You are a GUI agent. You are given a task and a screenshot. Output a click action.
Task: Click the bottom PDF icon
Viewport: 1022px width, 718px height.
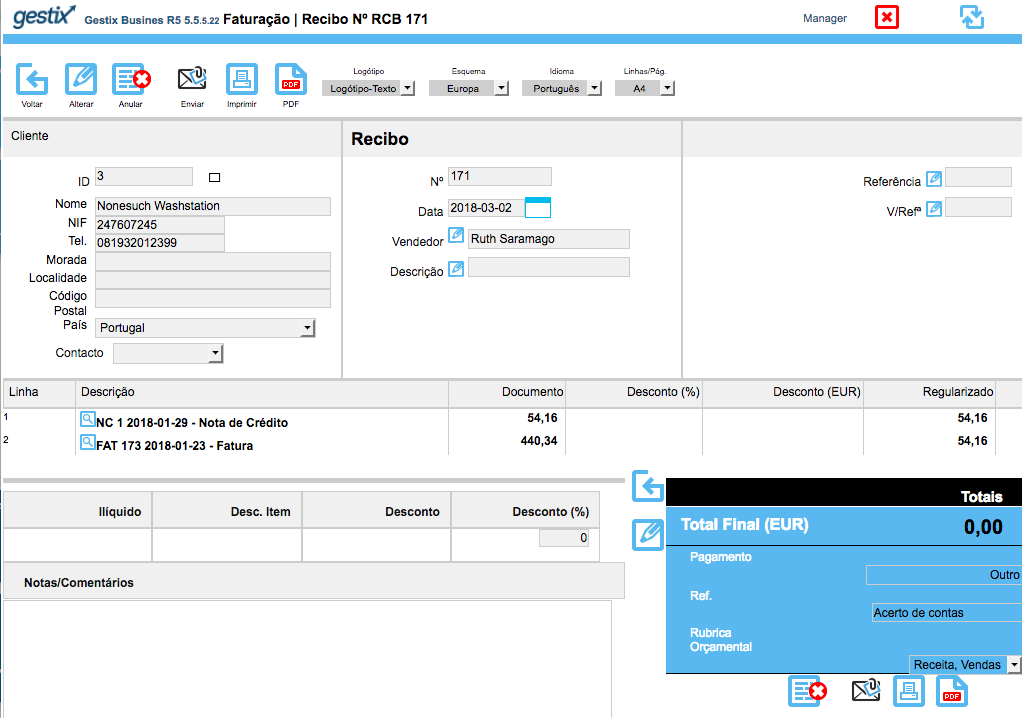click(x=952, y=691)
